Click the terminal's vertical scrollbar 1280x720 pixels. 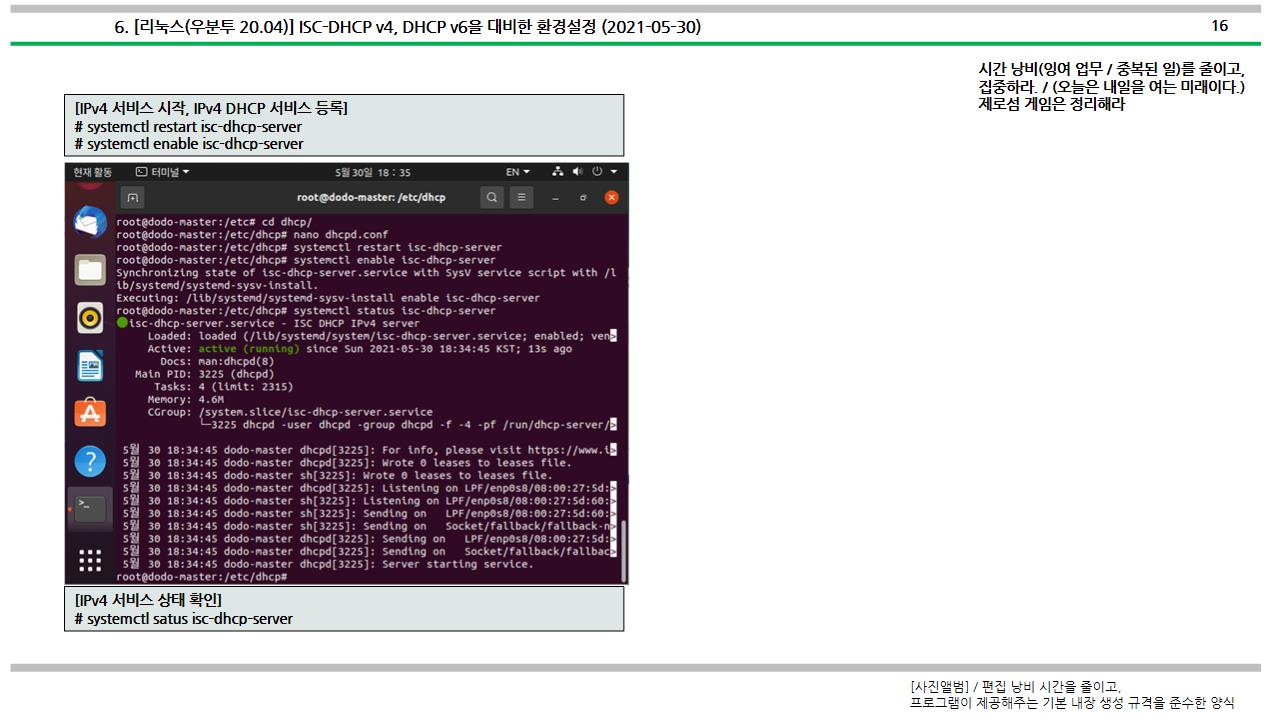click(x=624, y=550)
